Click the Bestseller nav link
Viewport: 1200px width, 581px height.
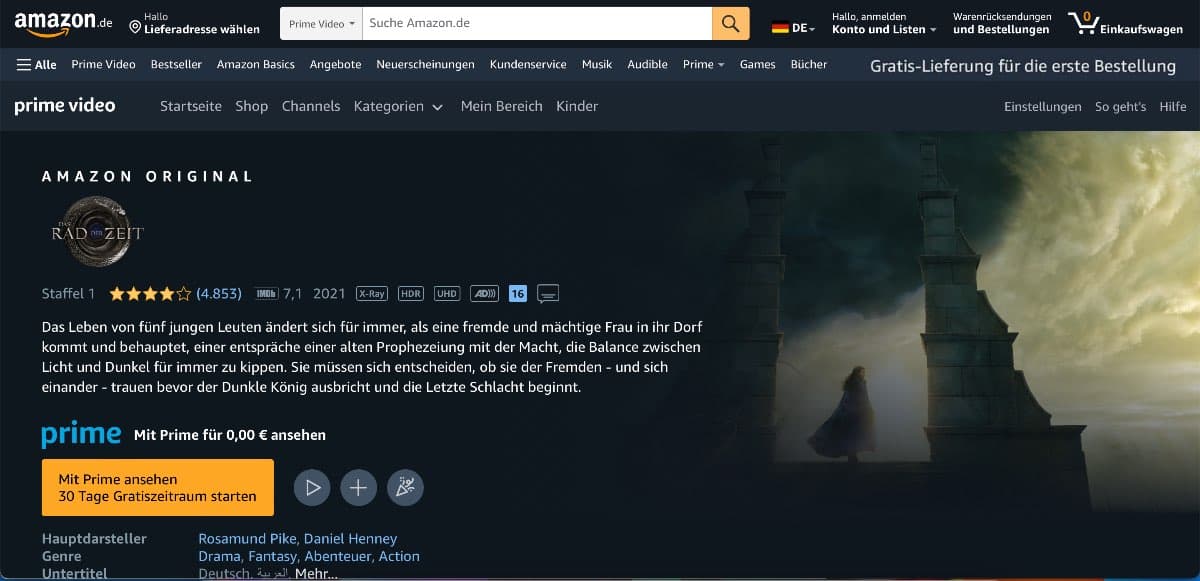pyautogui.click(x=176, y=64)
